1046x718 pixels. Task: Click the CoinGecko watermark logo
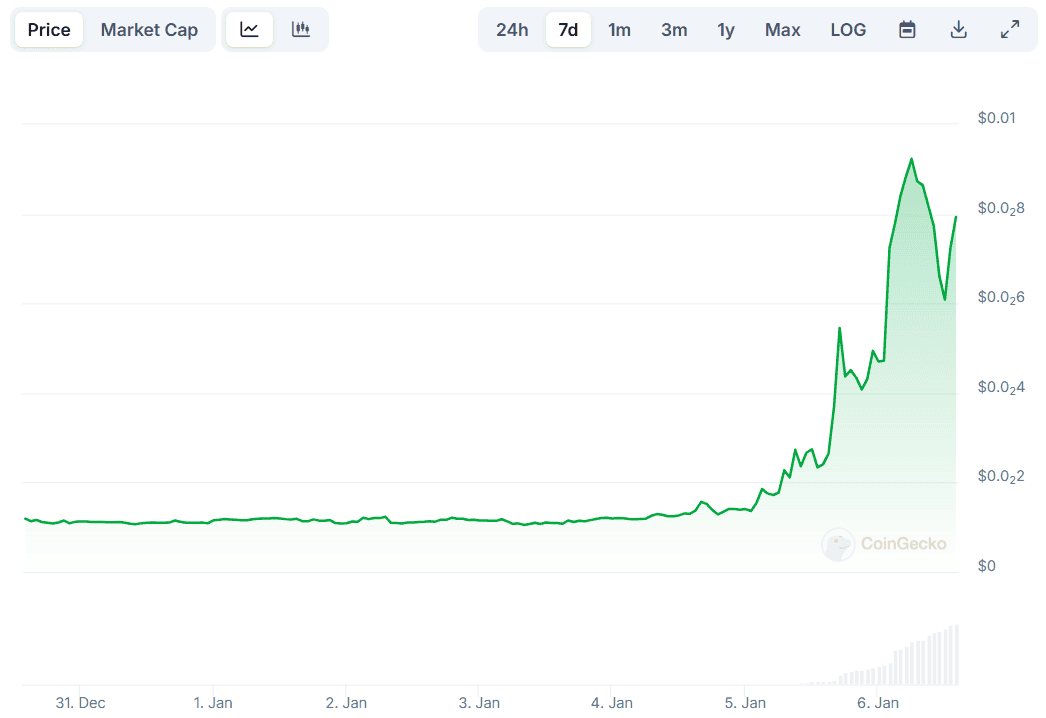click(884, 544)
